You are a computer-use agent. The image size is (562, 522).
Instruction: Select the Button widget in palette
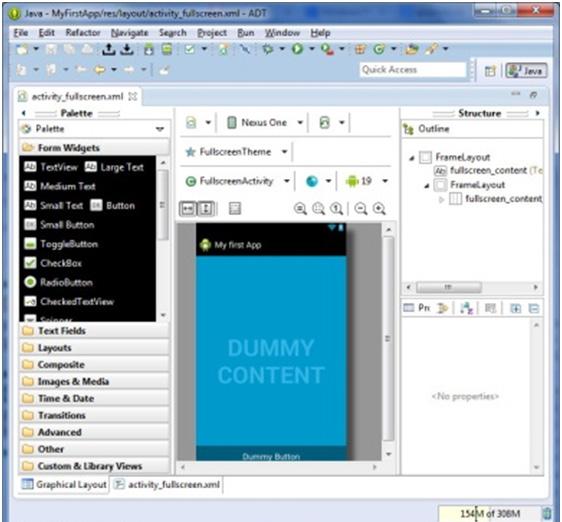tap(112, 205)
